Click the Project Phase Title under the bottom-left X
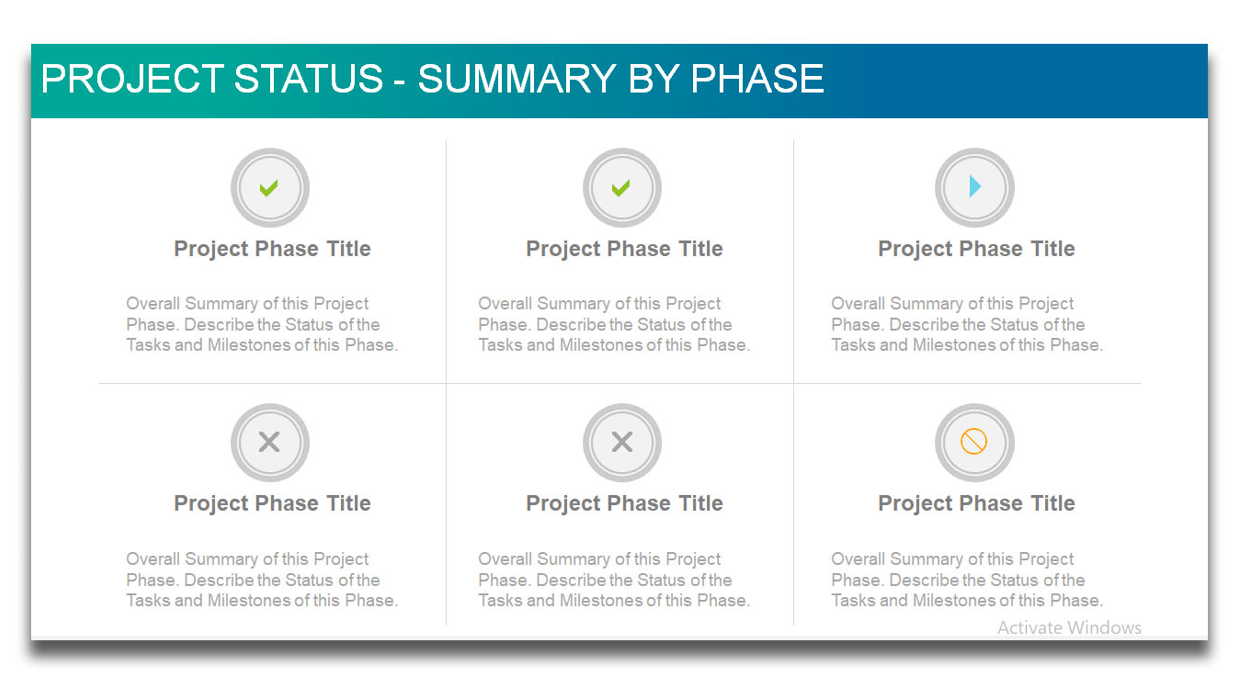 click(x=272, y=504)
